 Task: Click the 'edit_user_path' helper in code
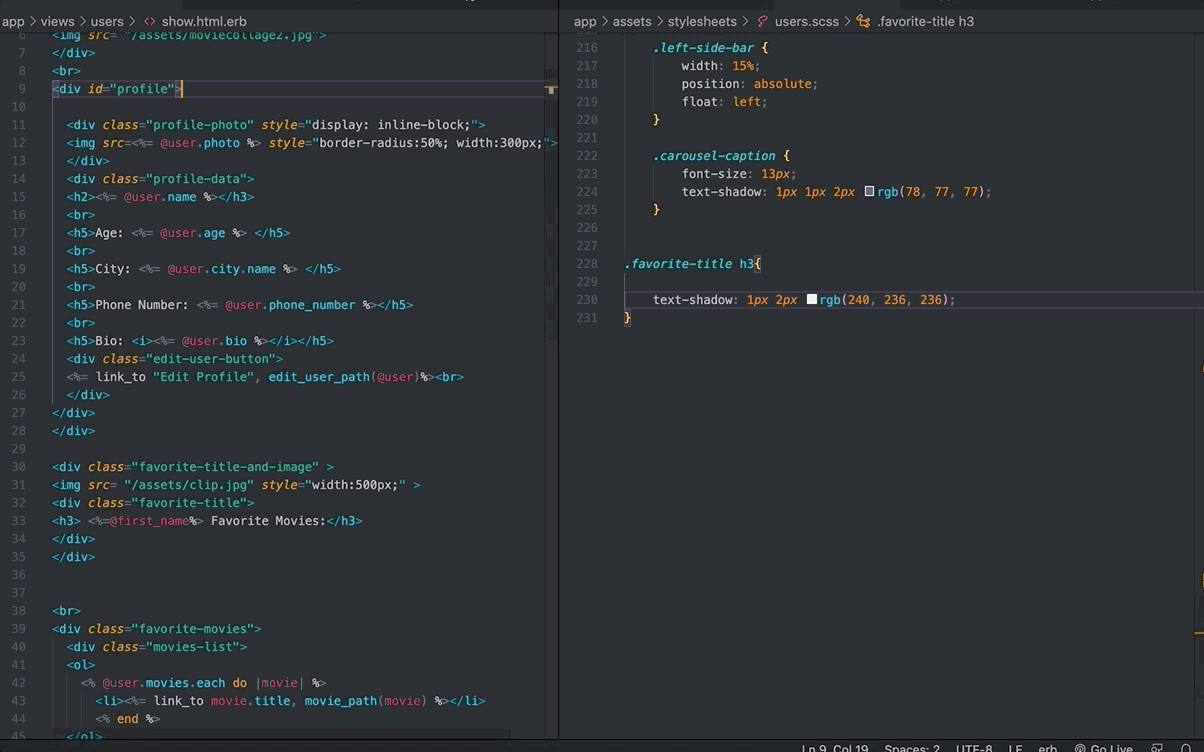[319, 377]
